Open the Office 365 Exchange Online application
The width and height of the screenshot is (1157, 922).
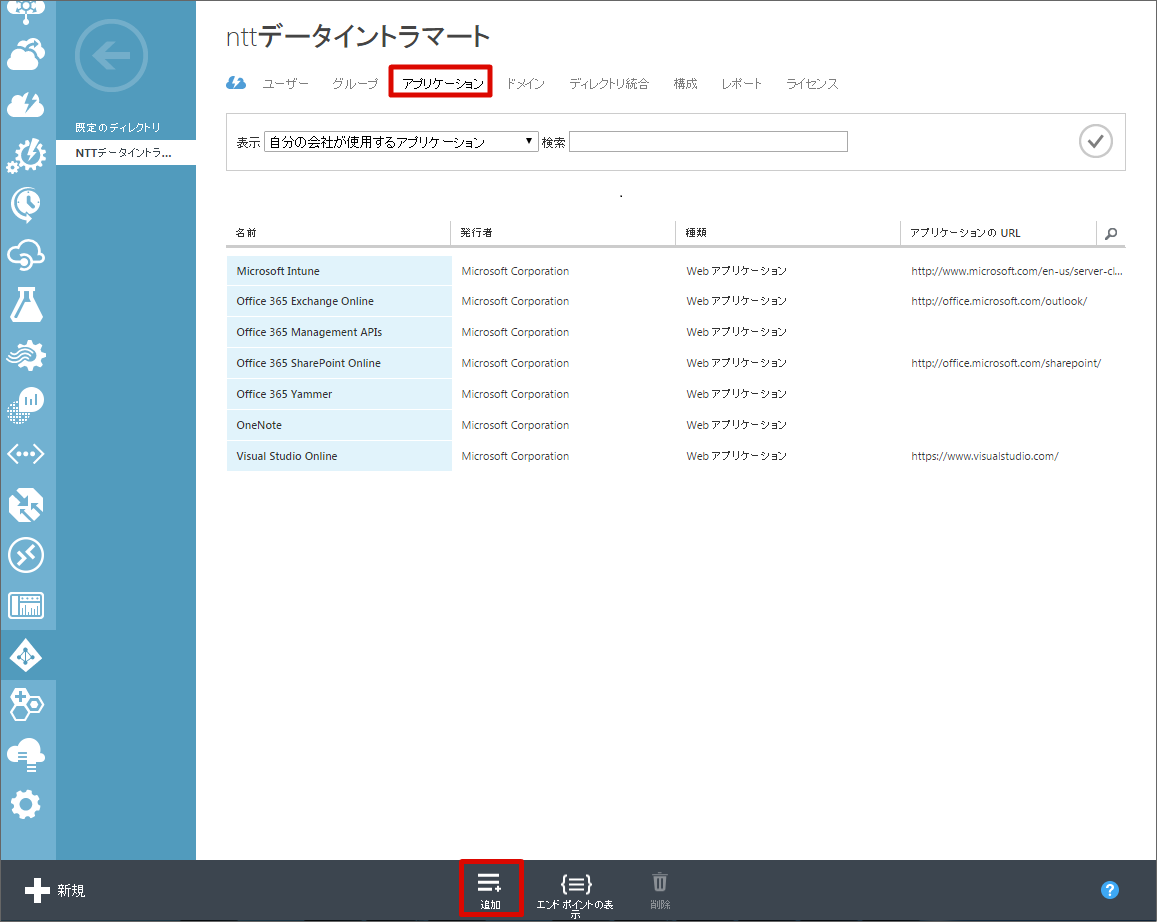[339, 301]
